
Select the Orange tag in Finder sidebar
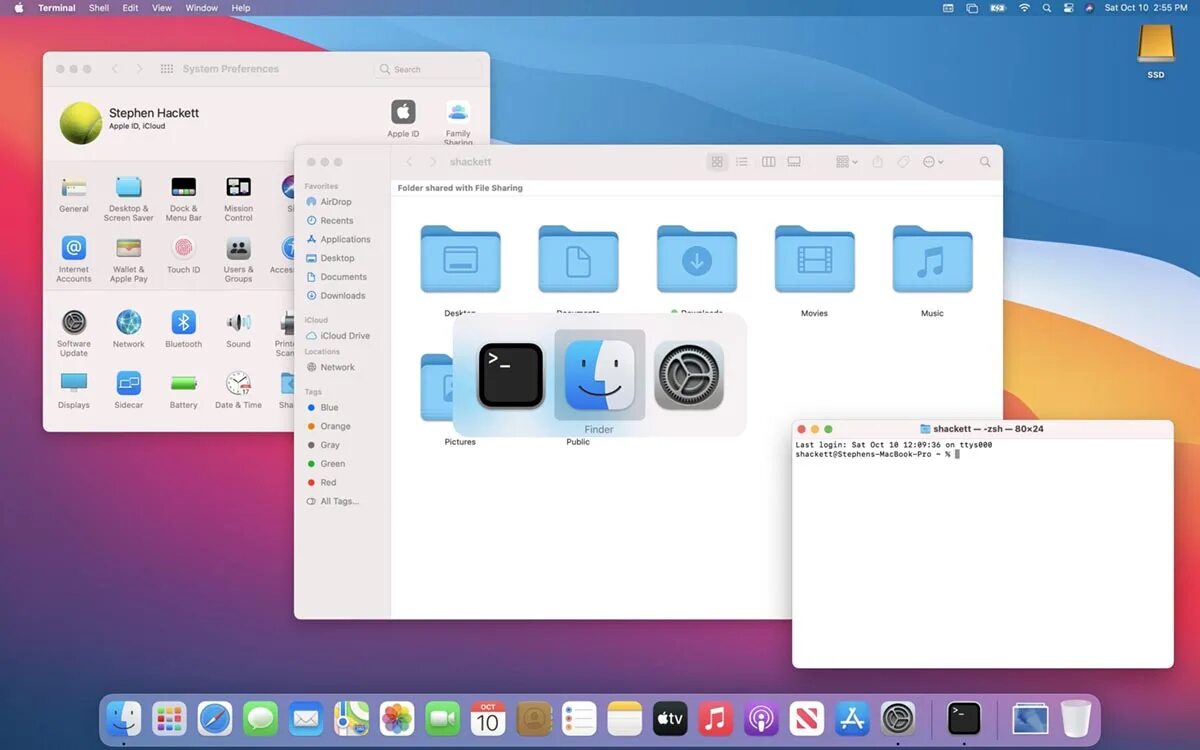[328, 427]
